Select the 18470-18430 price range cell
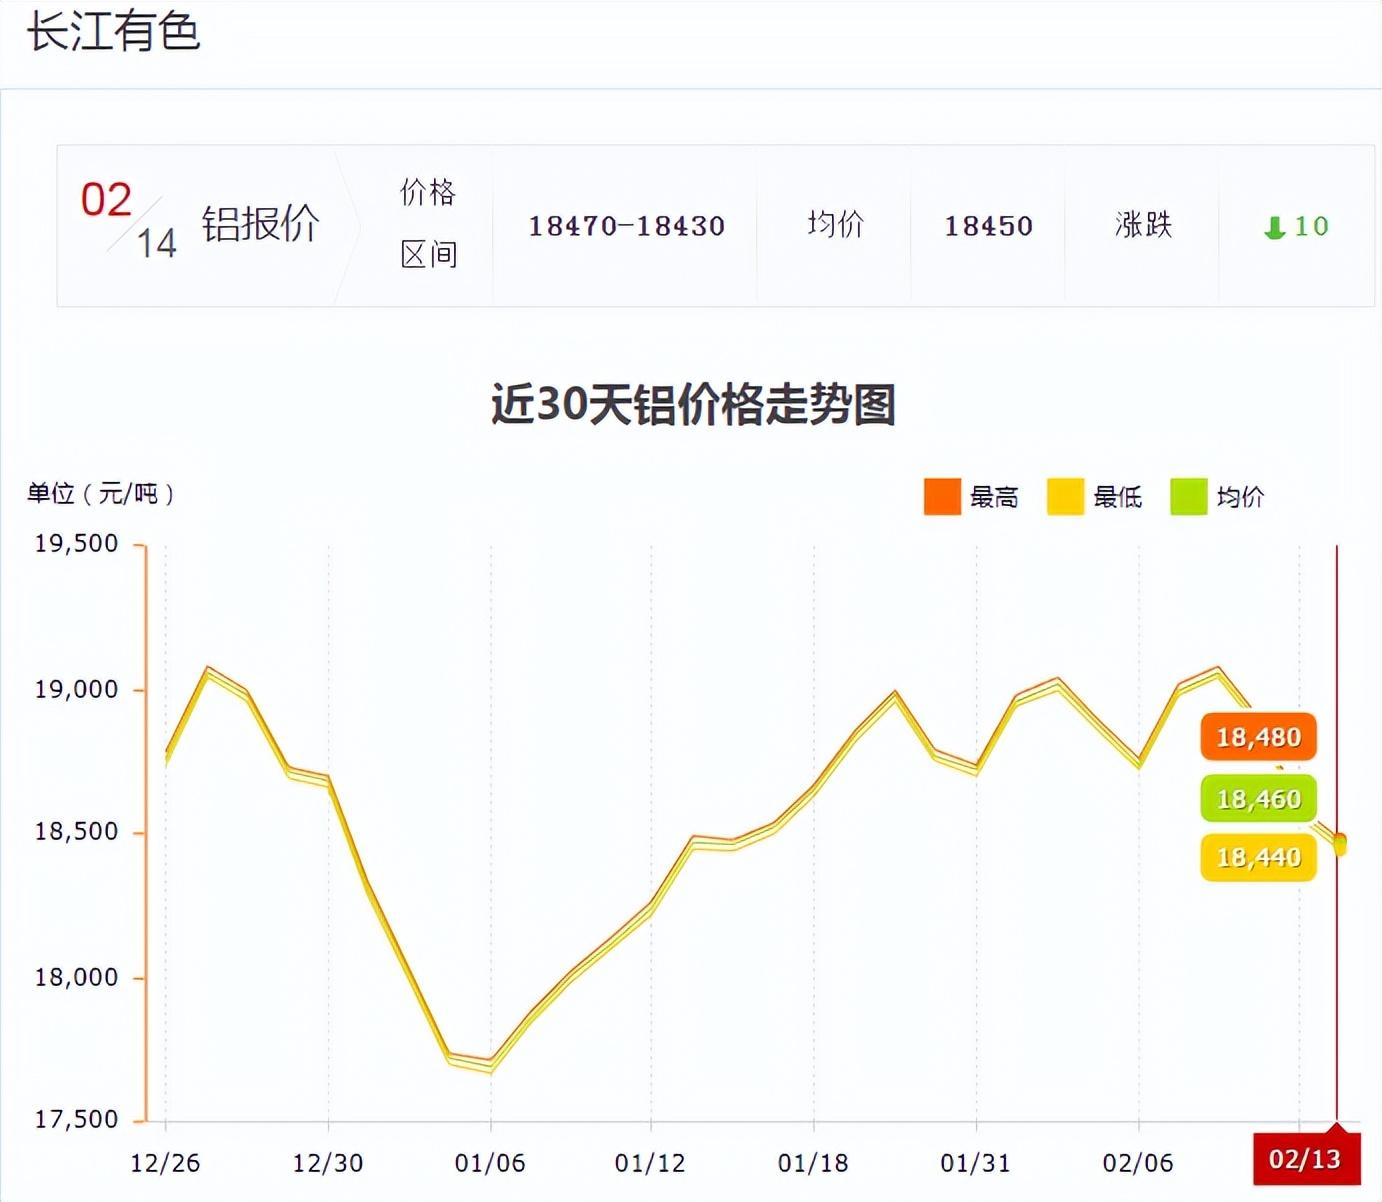Image resolution: width=1382 pixels, height=1202 pixels. point(626,226)
